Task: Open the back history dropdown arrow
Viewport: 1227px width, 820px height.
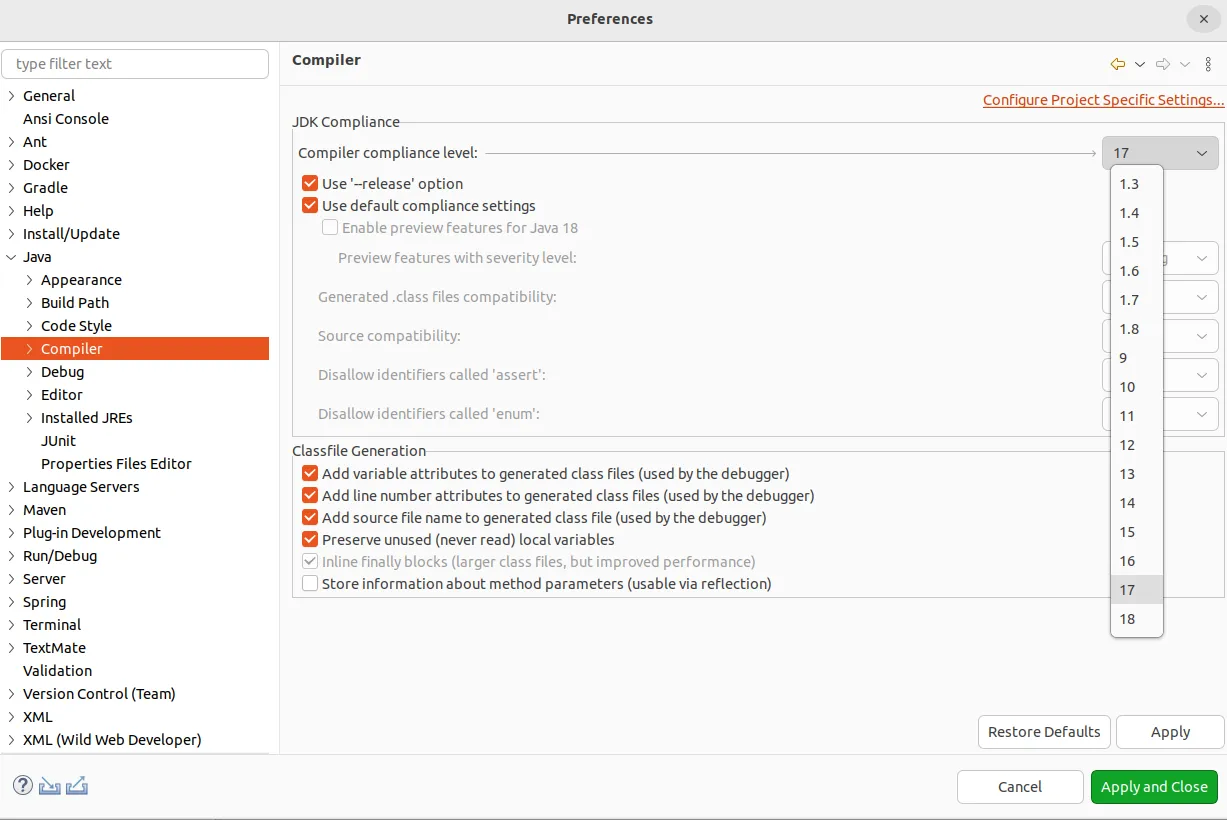Action: tap(1139, 64)
